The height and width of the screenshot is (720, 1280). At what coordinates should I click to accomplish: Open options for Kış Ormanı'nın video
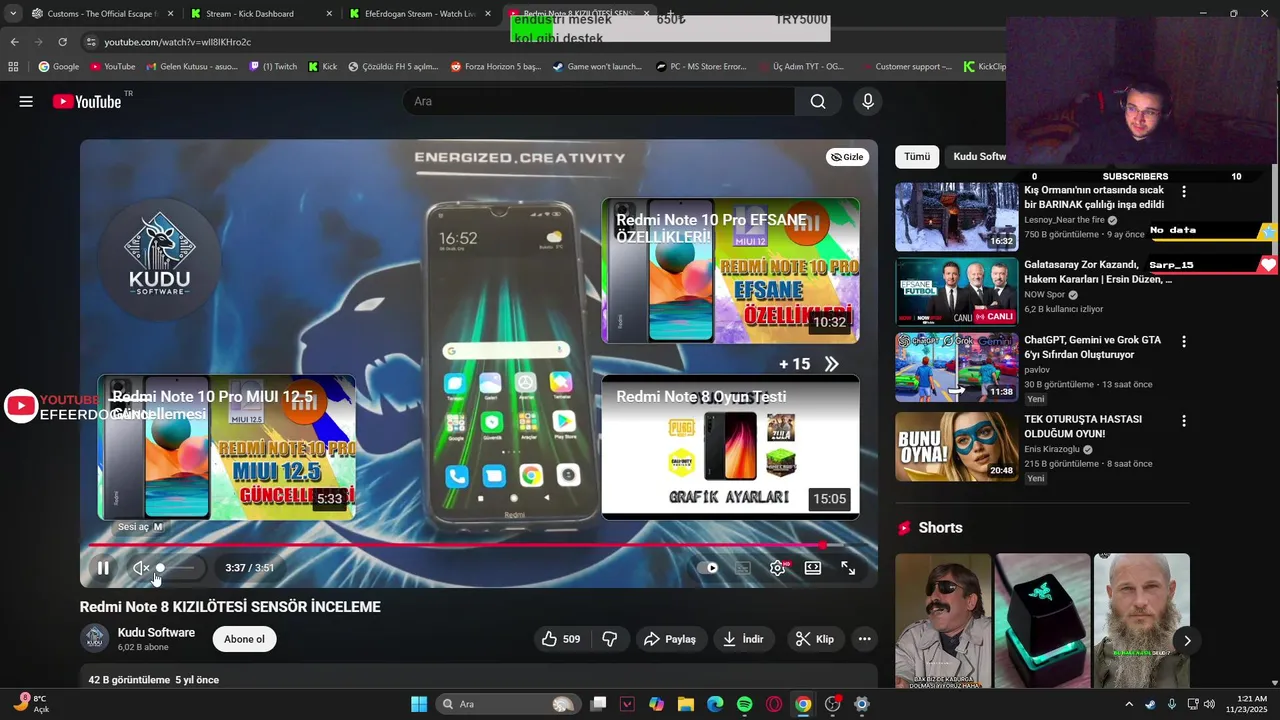coord(1184,191)
